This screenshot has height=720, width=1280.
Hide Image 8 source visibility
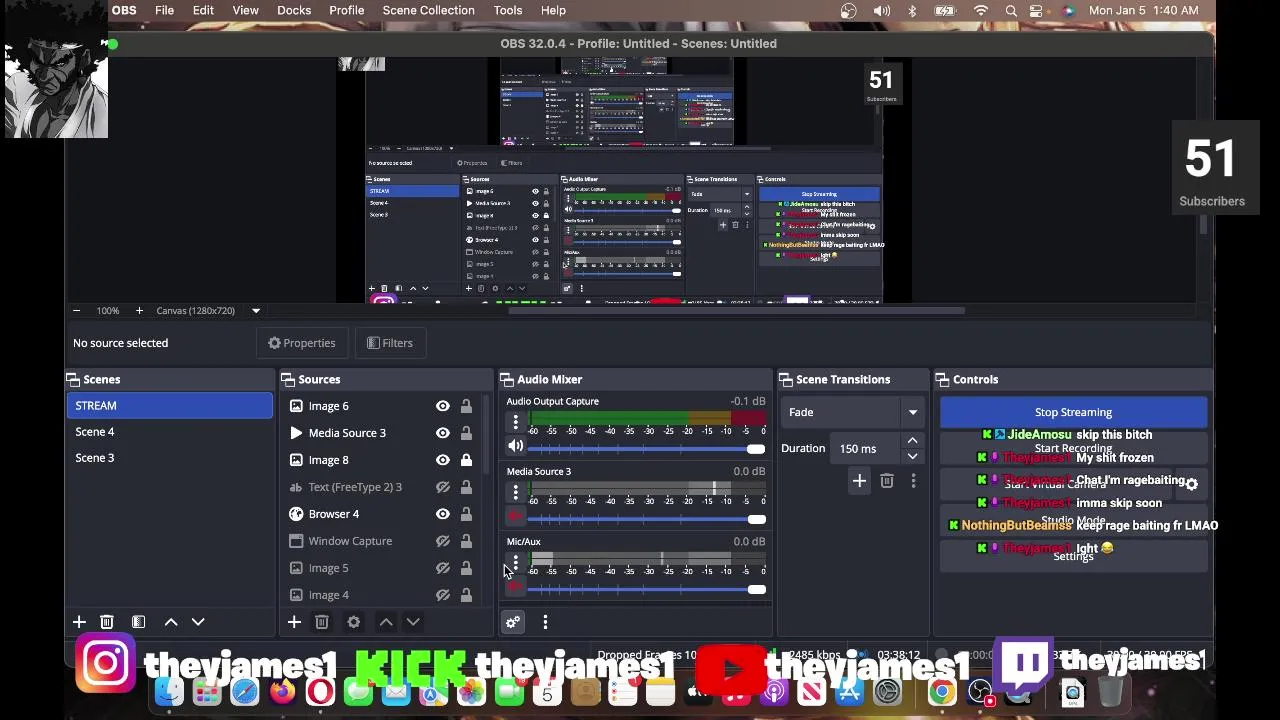(442, 460)
